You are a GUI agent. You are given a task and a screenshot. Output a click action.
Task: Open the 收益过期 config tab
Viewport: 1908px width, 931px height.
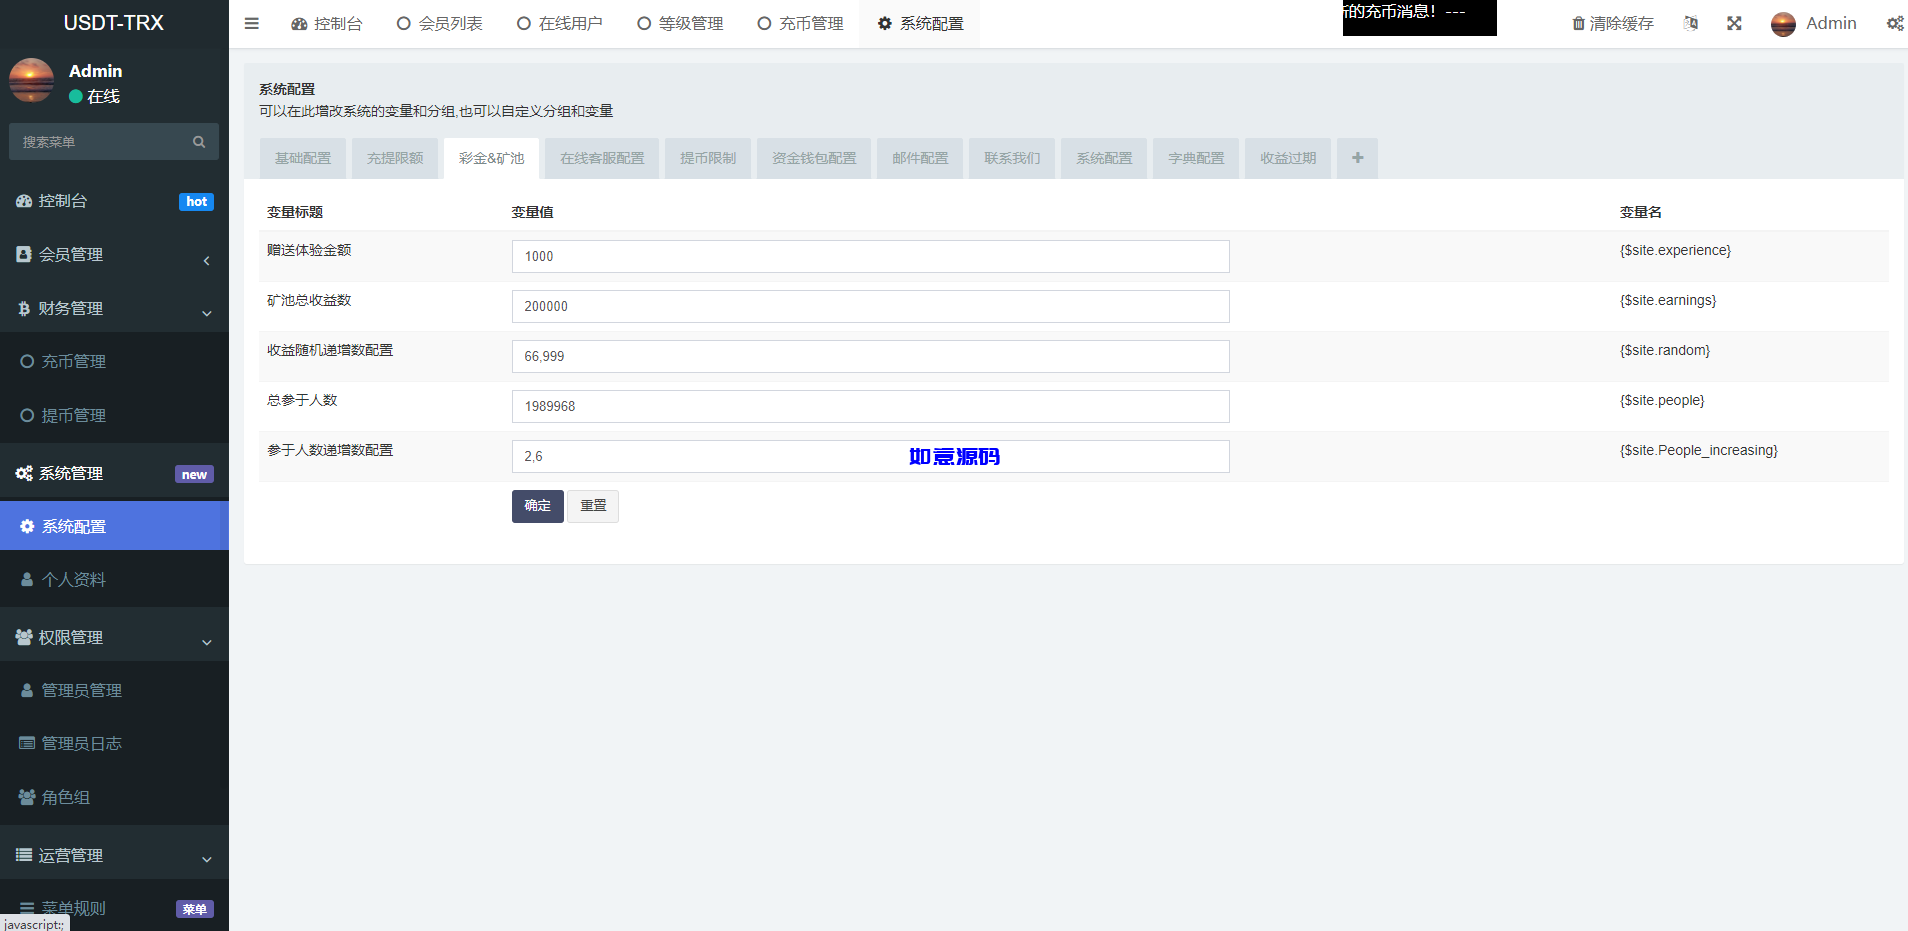click(x=1288, y=158)
